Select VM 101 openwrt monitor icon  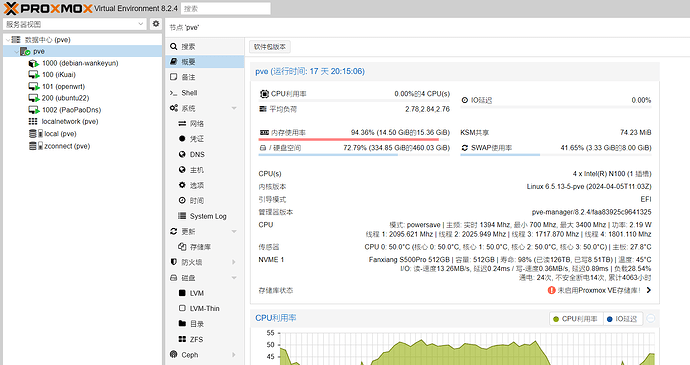(33, 87)
